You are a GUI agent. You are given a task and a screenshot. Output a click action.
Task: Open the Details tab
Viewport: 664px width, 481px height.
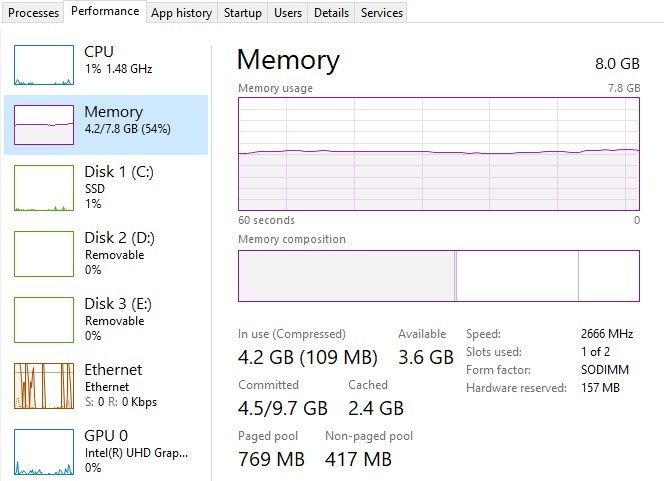click(331, 13)
